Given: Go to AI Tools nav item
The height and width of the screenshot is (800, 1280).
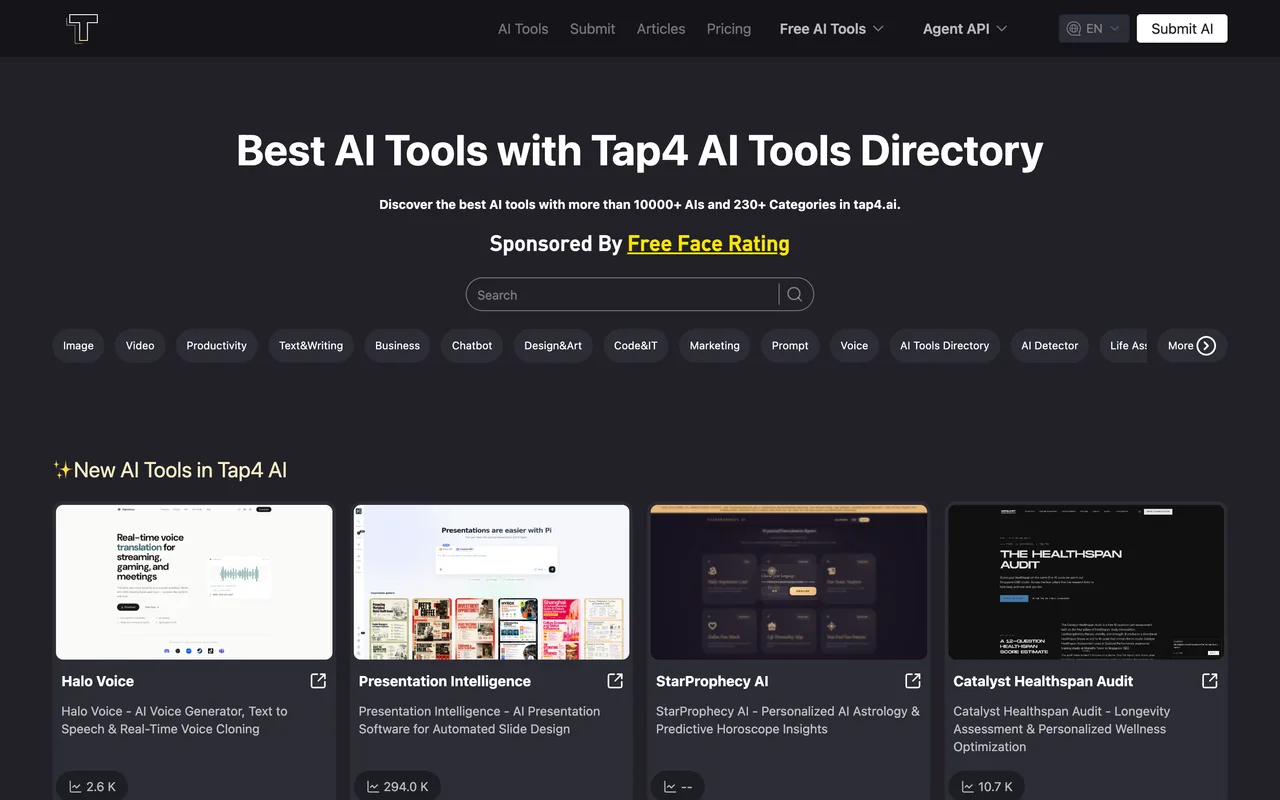Looking at the screenshot, I should pyautogui.click(x=523, y=29).
